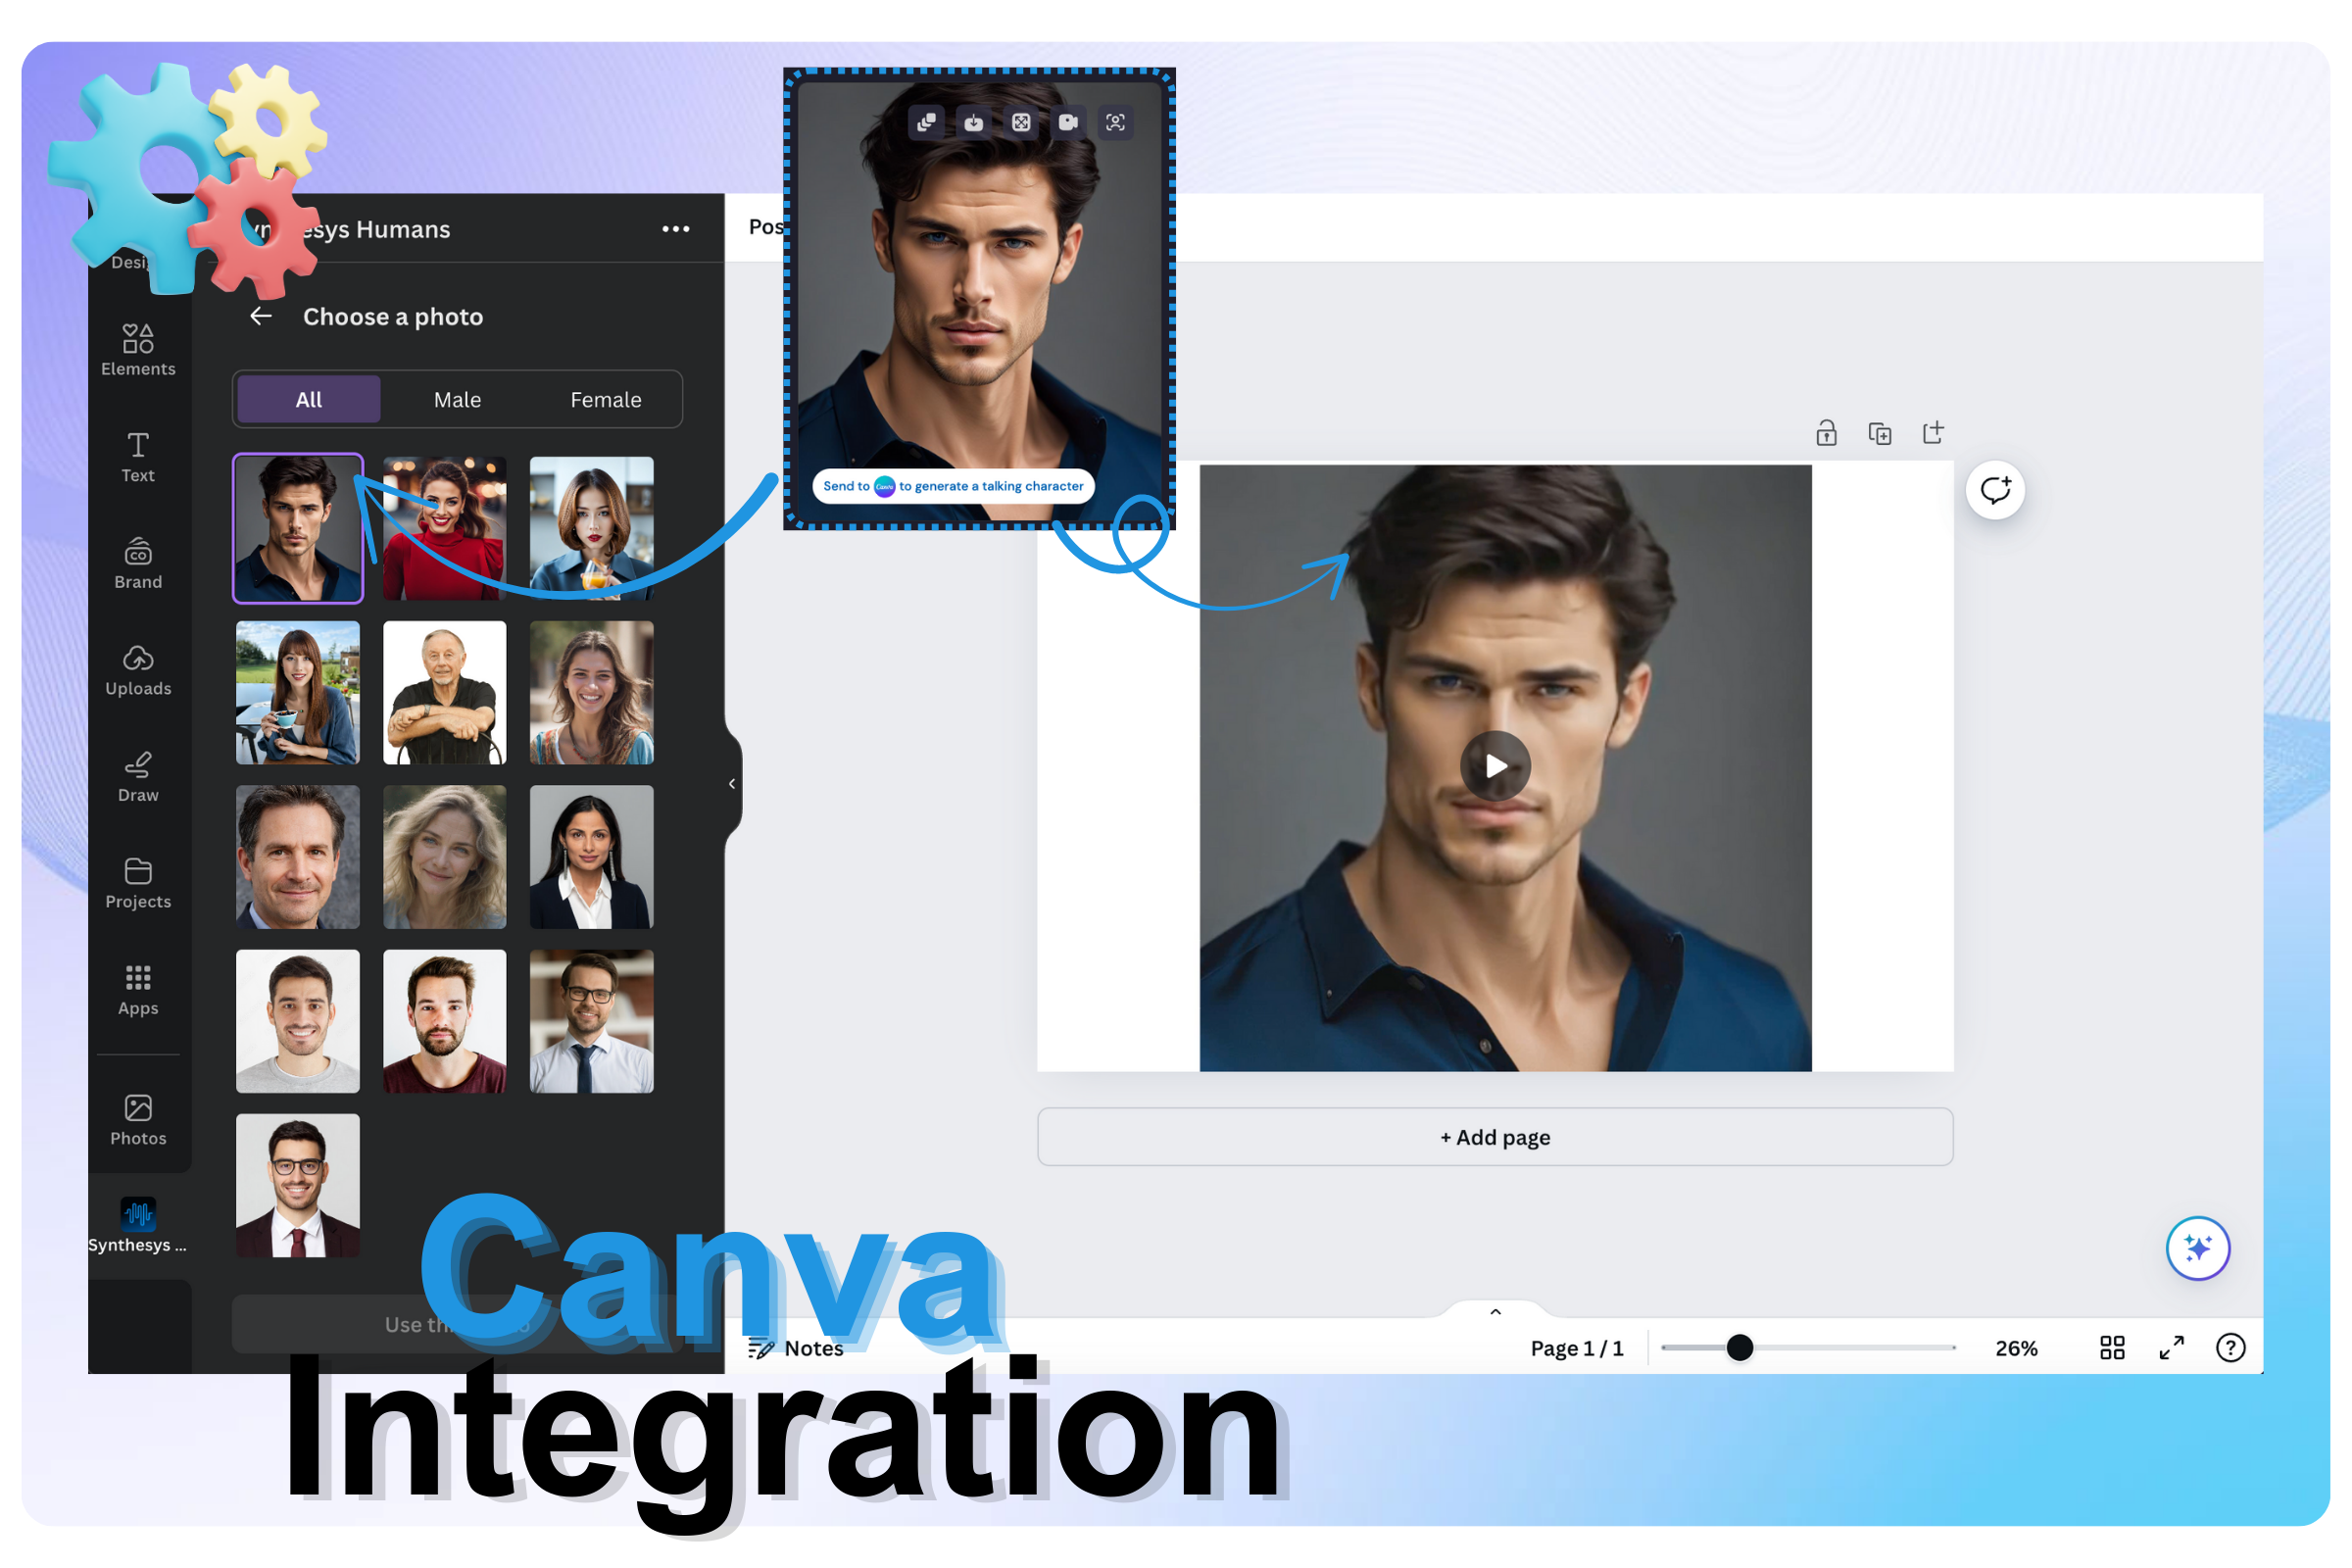The image size is (2352, 1568).
Task: Click the duplicate page icon
Action: (x=1879, y=433)
